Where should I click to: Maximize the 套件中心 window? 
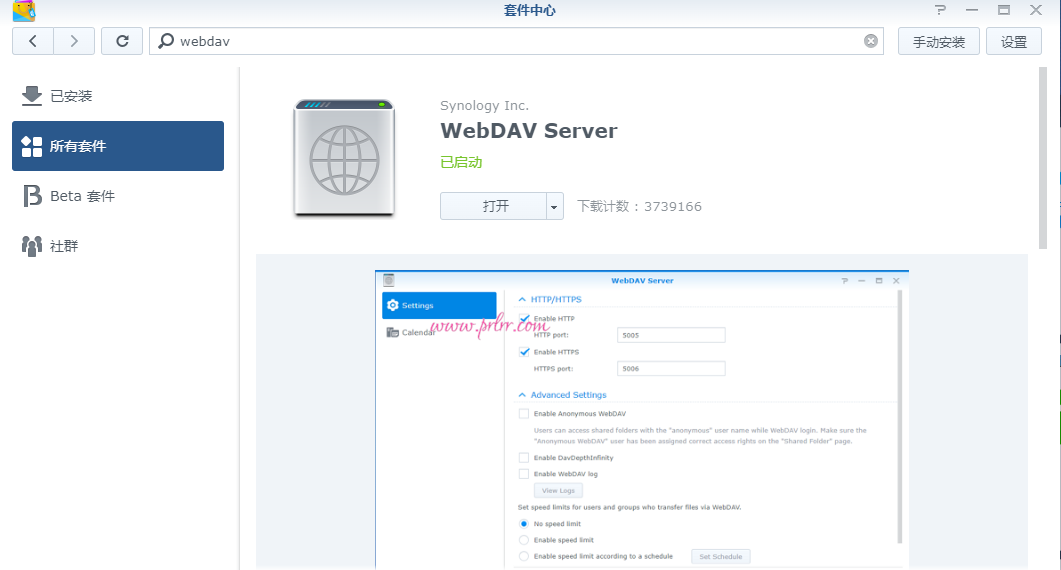tap(1003, 10)
